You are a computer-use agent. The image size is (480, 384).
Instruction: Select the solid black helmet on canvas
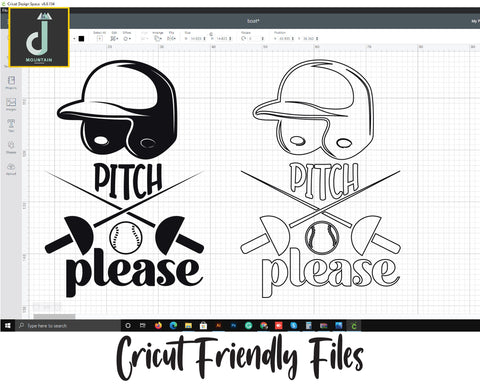pyautogui.click(x=117, y=109)
